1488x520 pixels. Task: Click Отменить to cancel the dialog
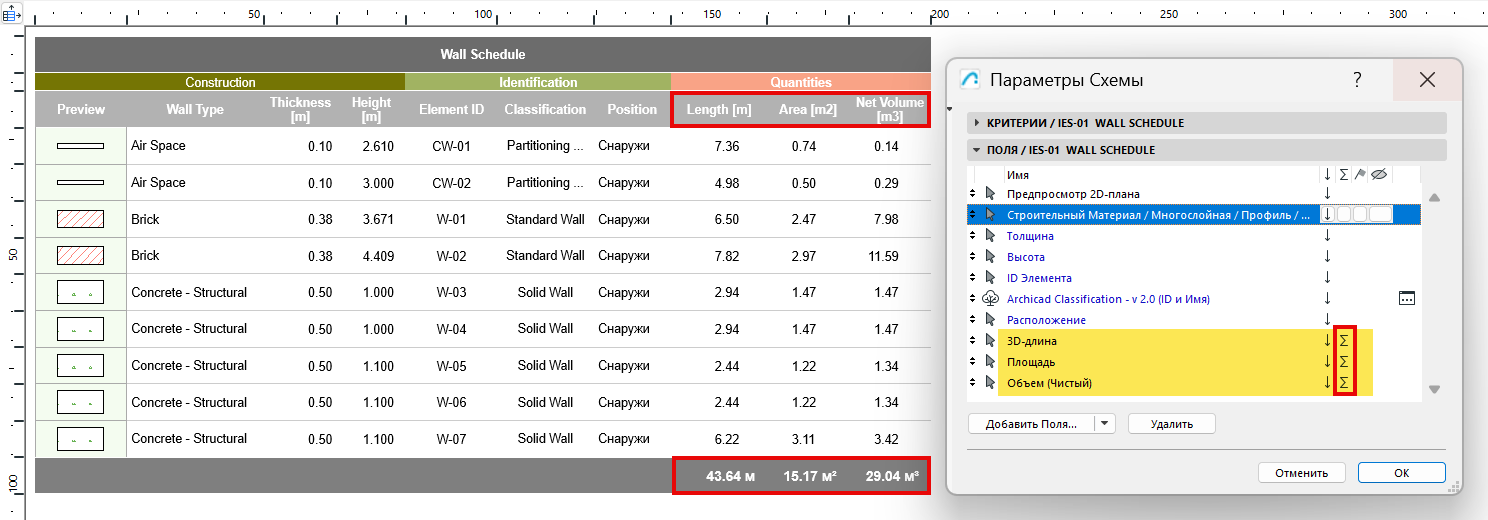[x=1300, y=473]
